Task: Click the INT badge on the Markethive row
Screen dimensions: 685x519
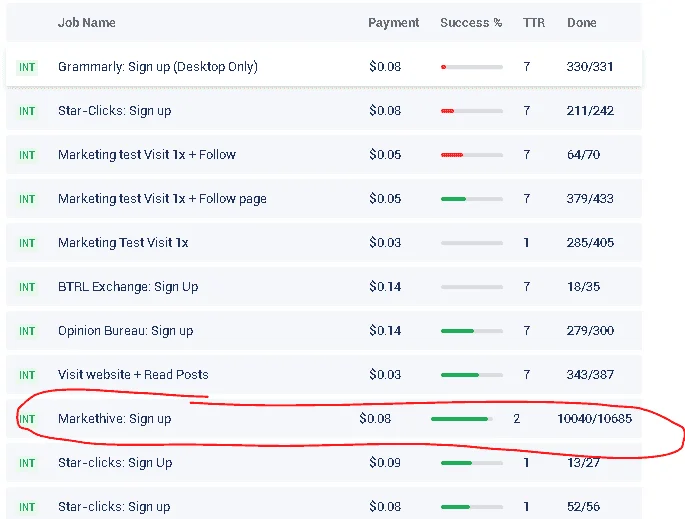Action: pyautogui.click(x=27, y=419)
